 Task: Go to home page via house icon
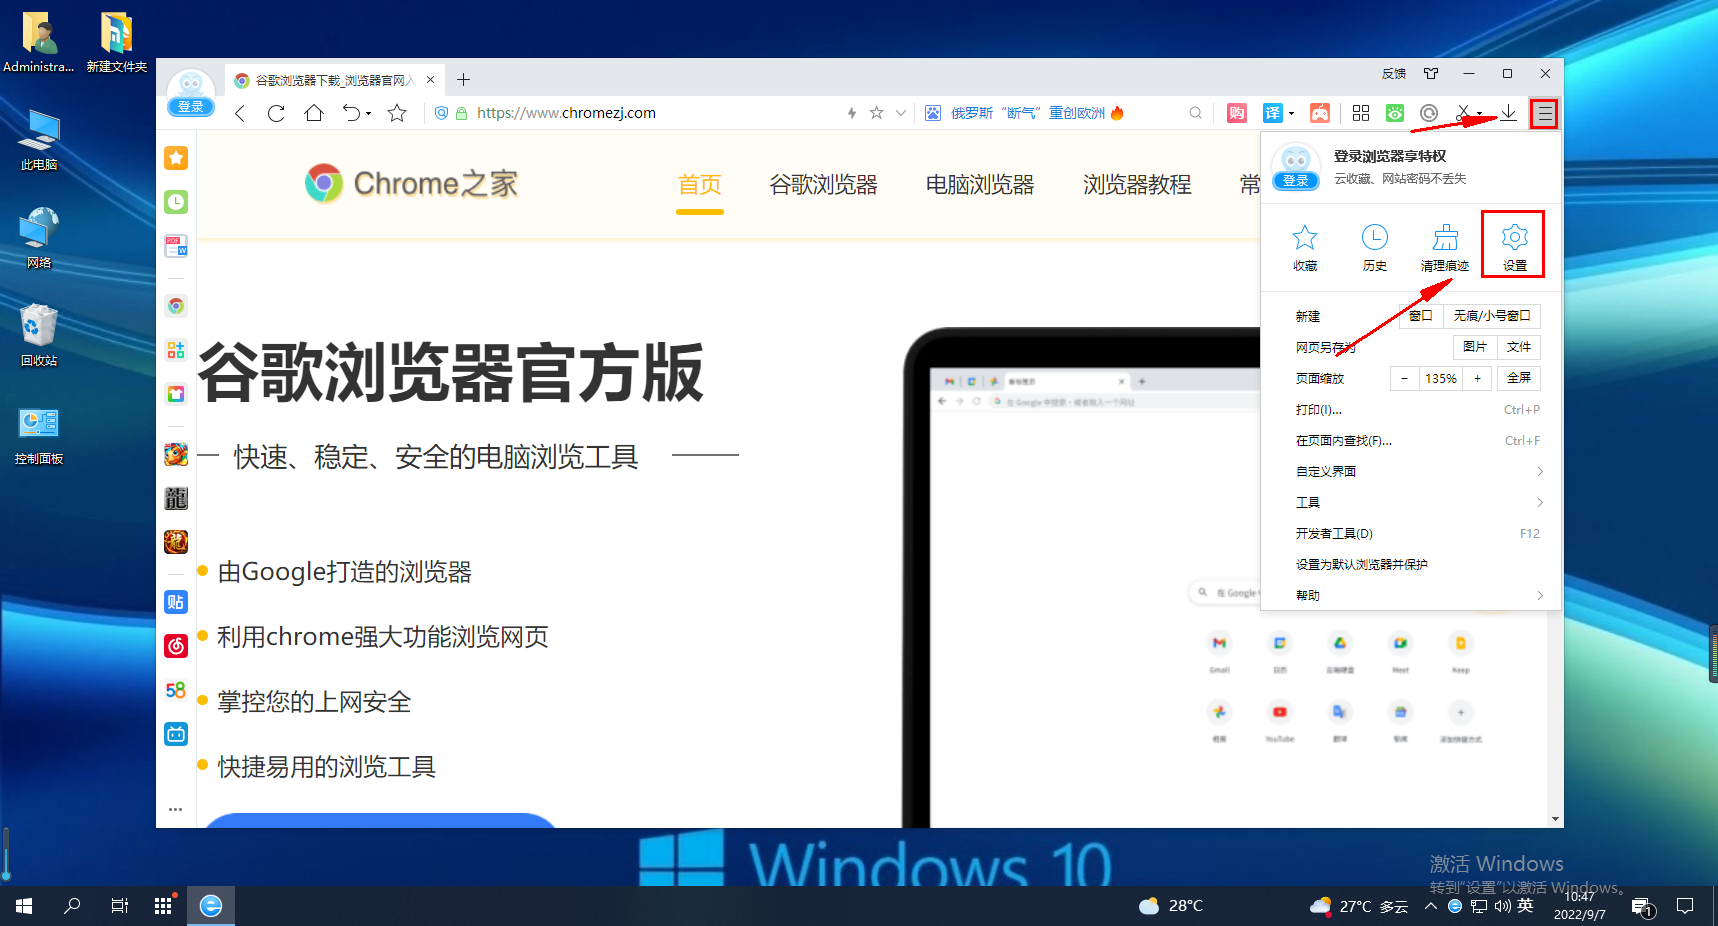(x=314, y=113)
